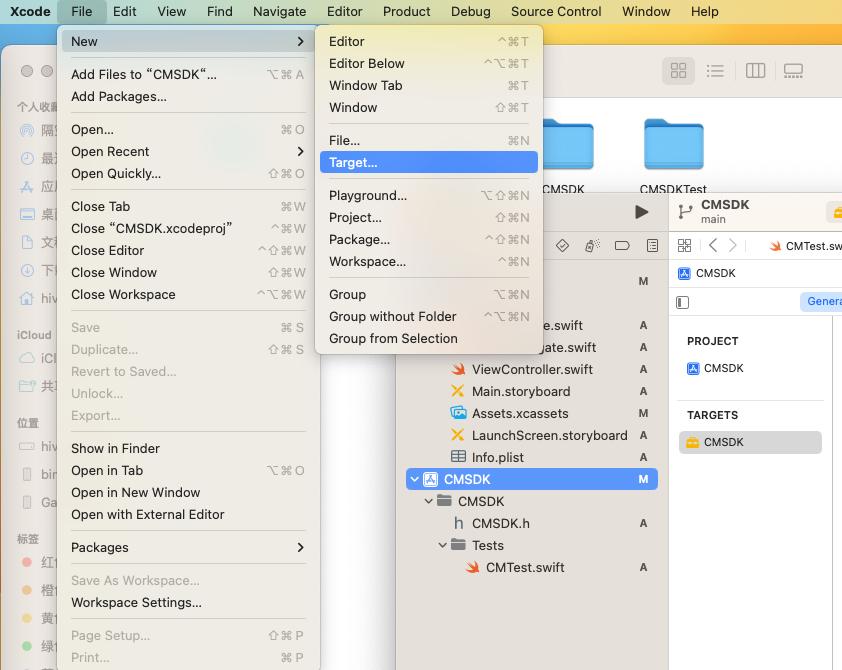Open the Navigate menu
Image resolution: width=842 pixels, height=670 pixels.
coord(279,11)
